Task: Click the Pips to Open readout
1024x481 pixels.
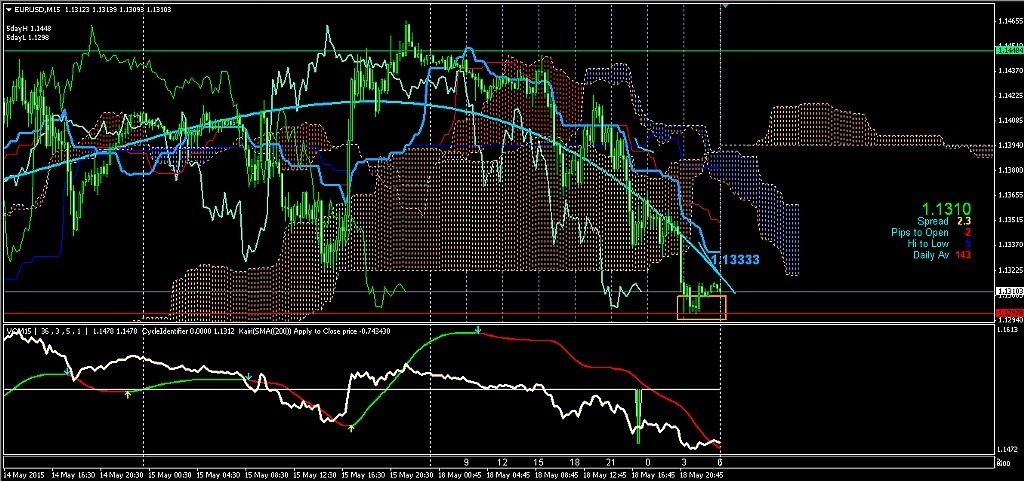Action: coord(931,232)
